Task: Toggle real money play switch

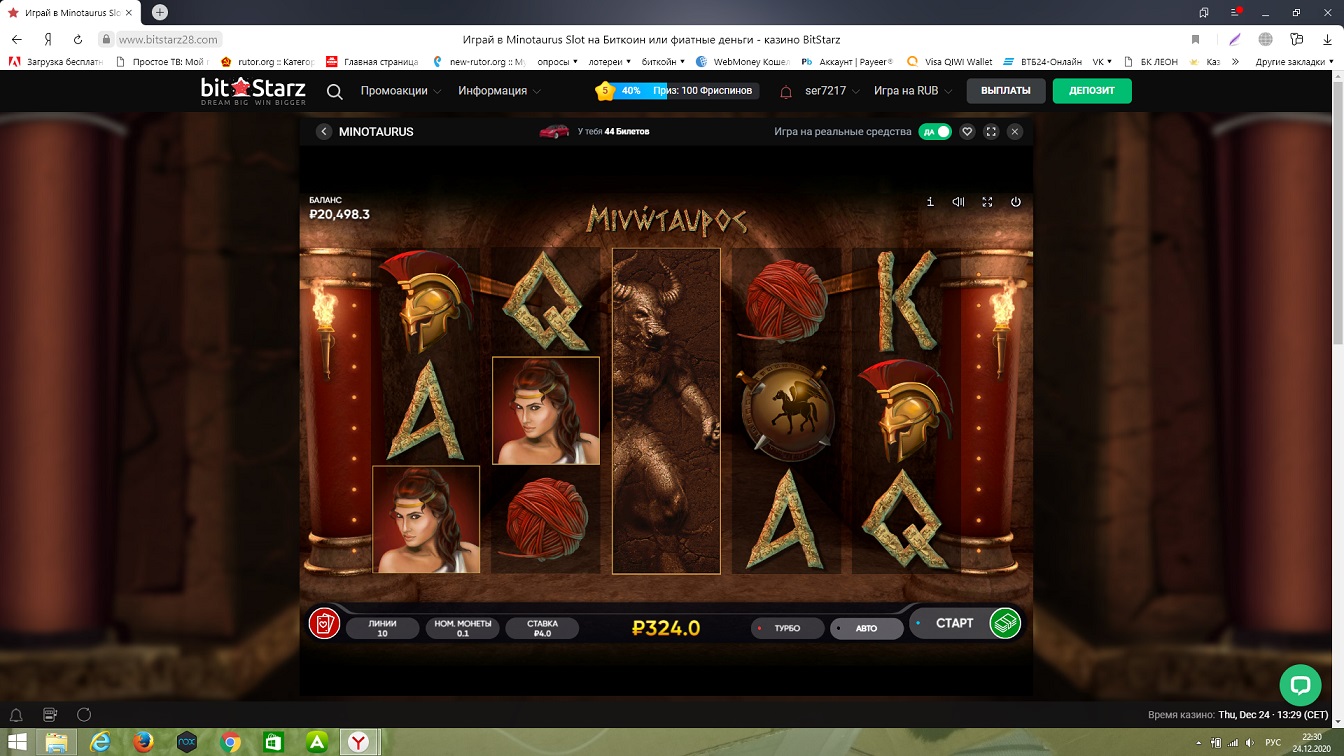Action: pyautogui.click(x=935, y=132)
